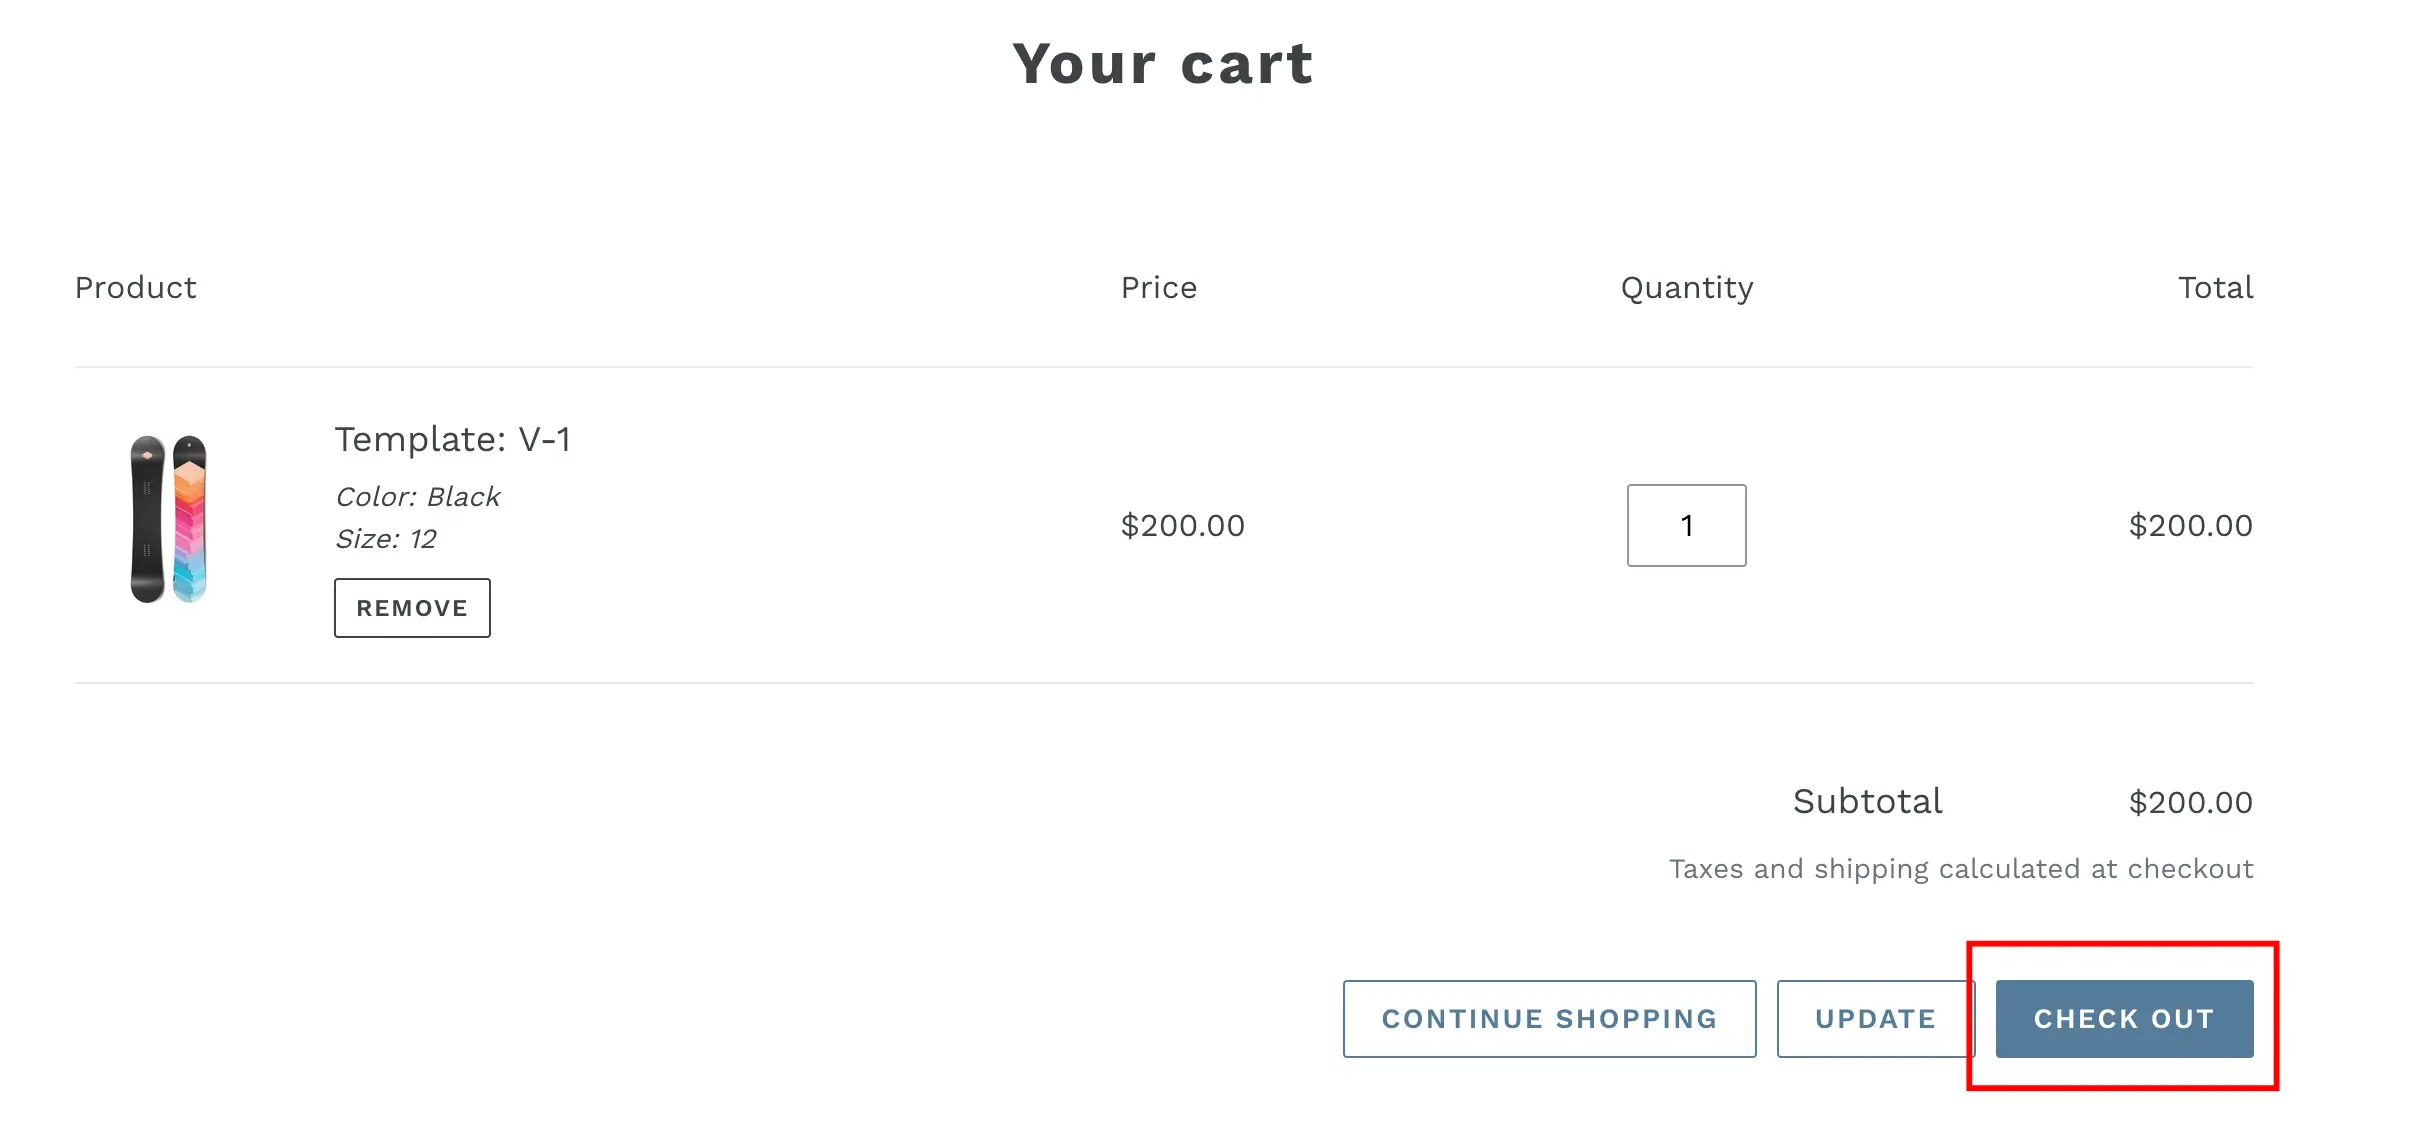
Task: Click the Your cart page heading
Action: (x=1163, y=64)
